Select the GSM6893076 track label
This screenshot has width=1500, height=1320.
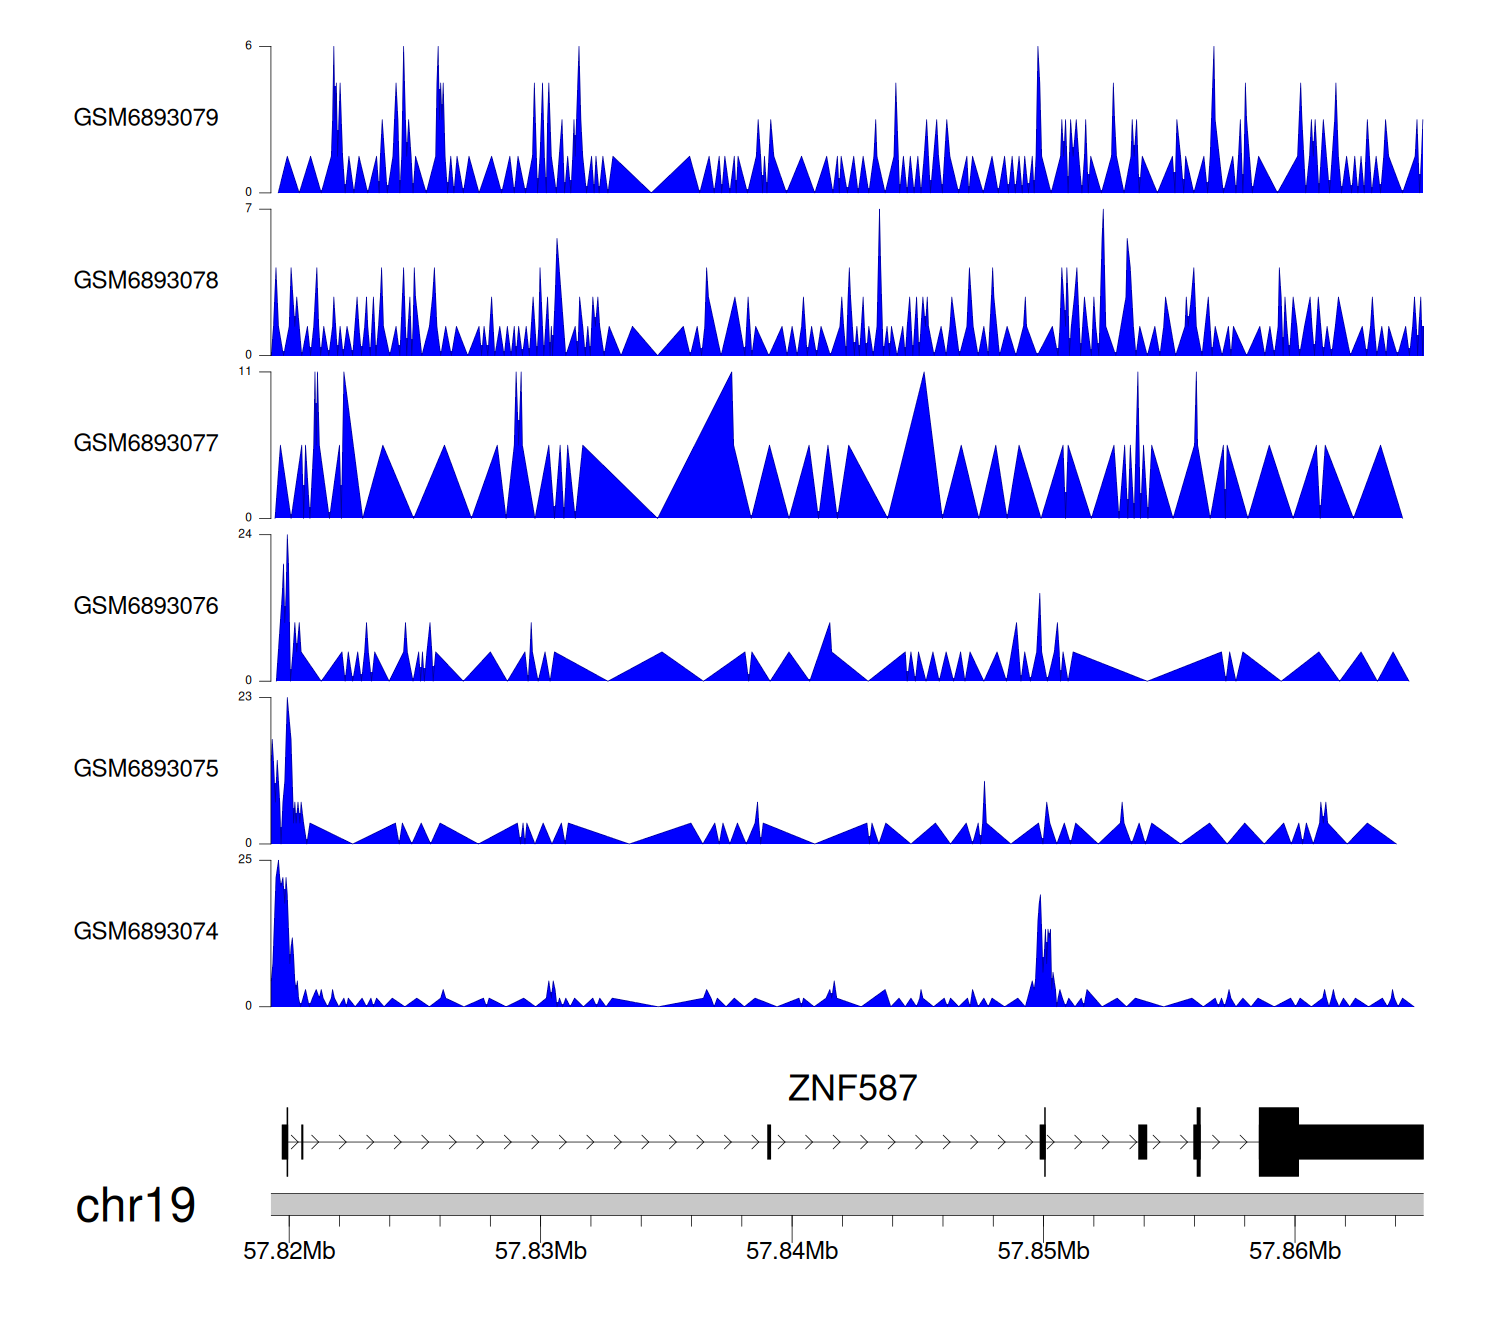tap(146, 606)
